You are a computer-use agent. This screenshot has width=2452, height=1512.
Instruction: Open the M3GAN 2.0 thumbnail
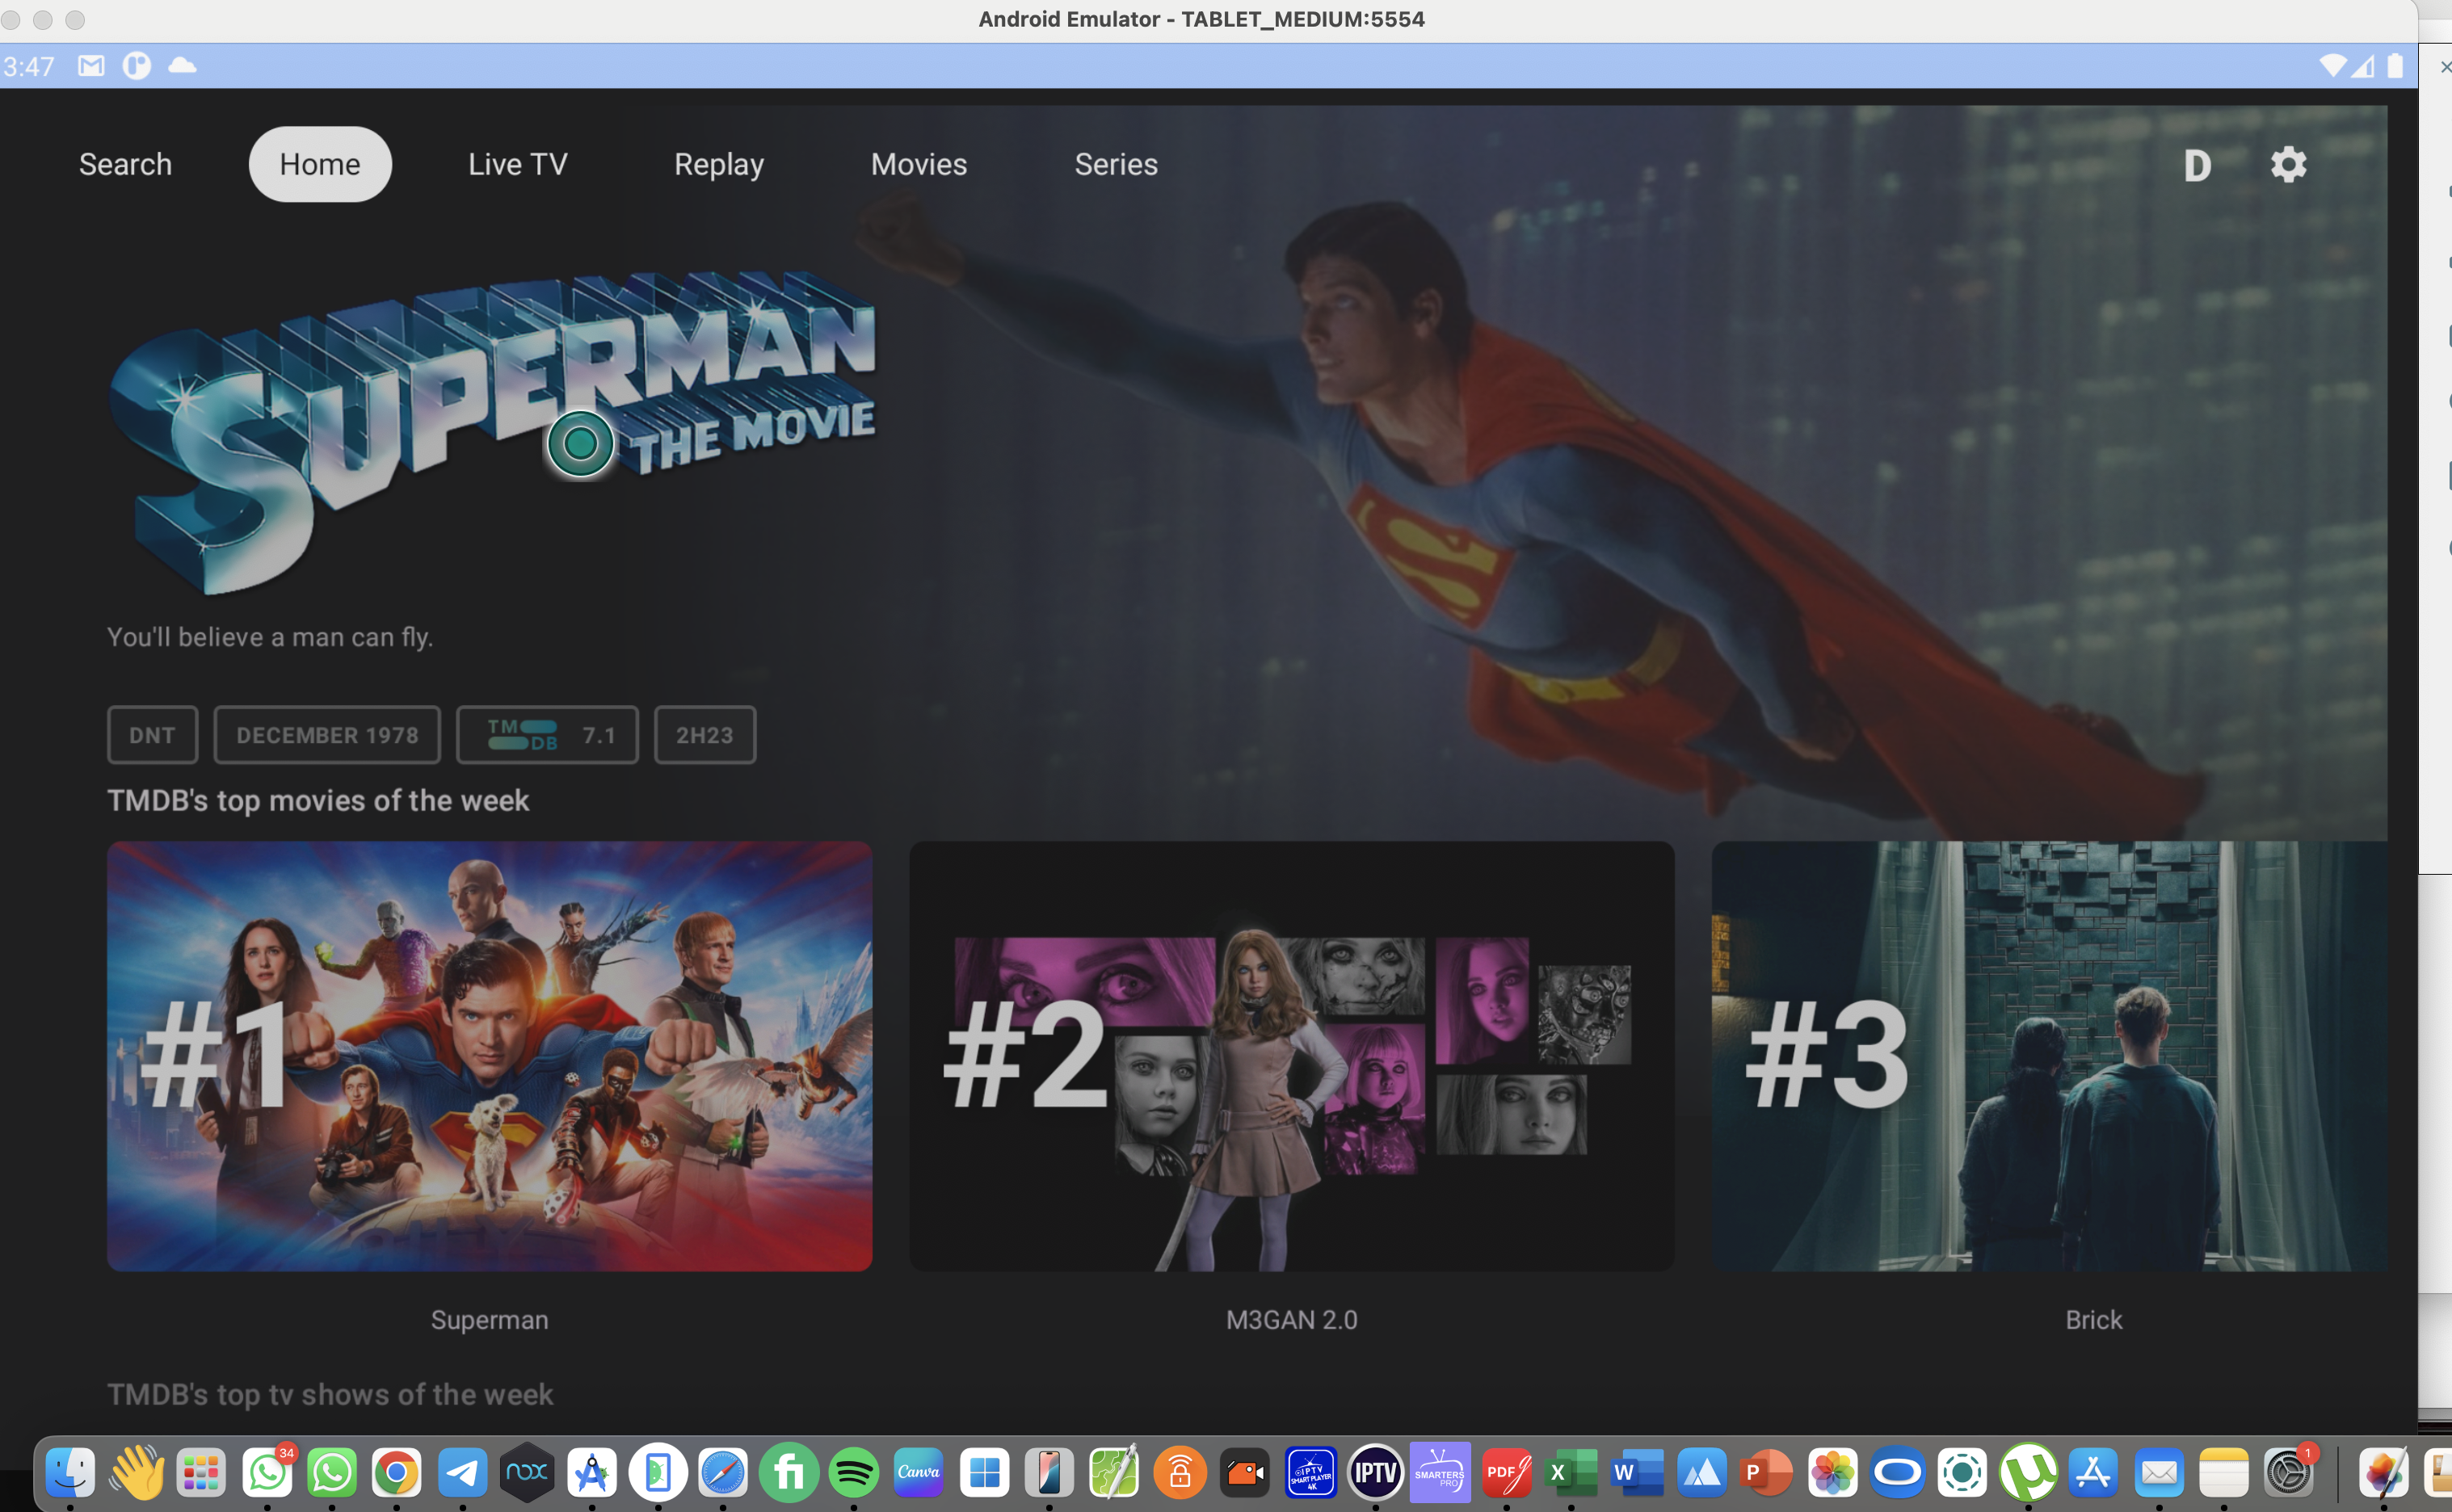pyautogui.click(x=1291, y=1055)
